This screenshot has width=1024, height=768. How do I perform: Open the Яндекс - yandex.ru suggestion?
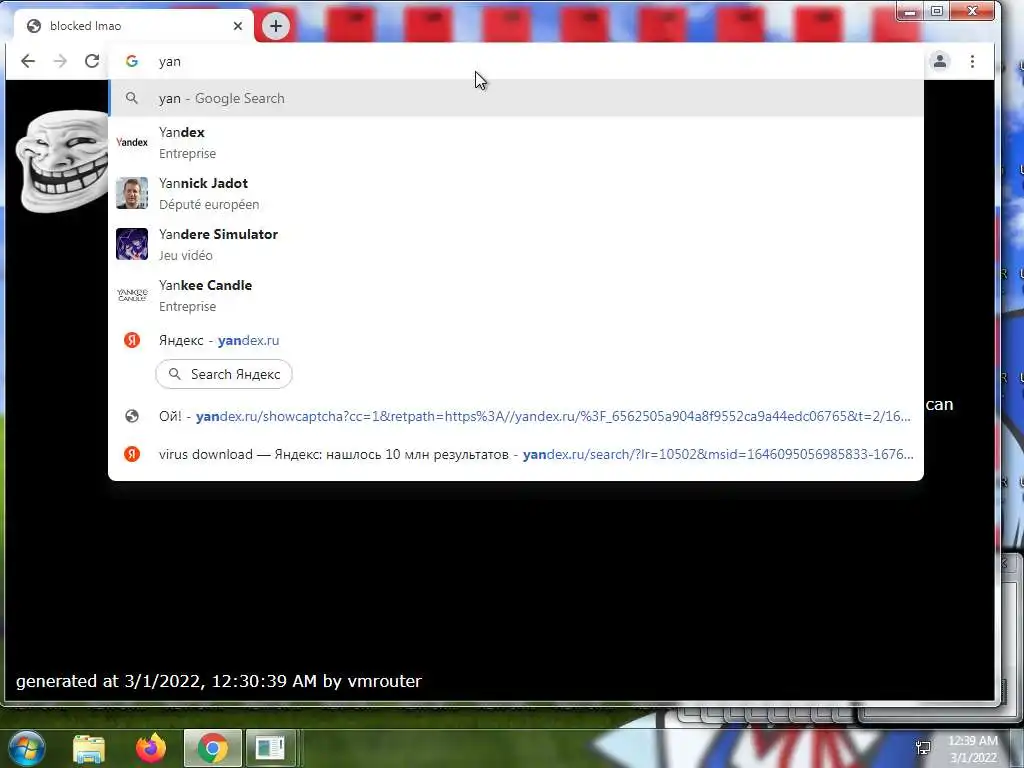[x=516, y=340]
